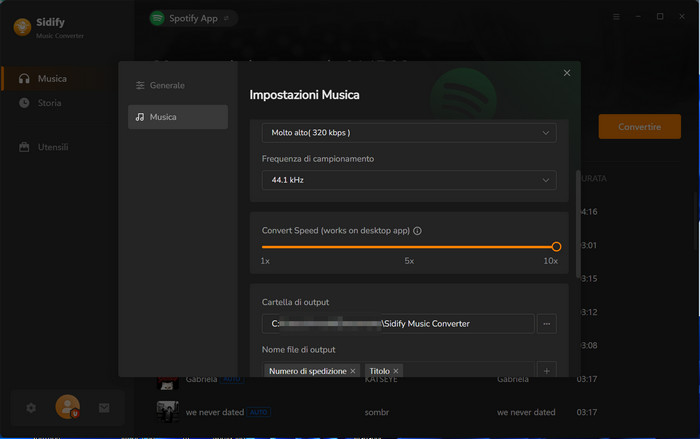Open the Storia section in the sidebar
Viewport: 700px width, 439px height.
tap(49, 103)
